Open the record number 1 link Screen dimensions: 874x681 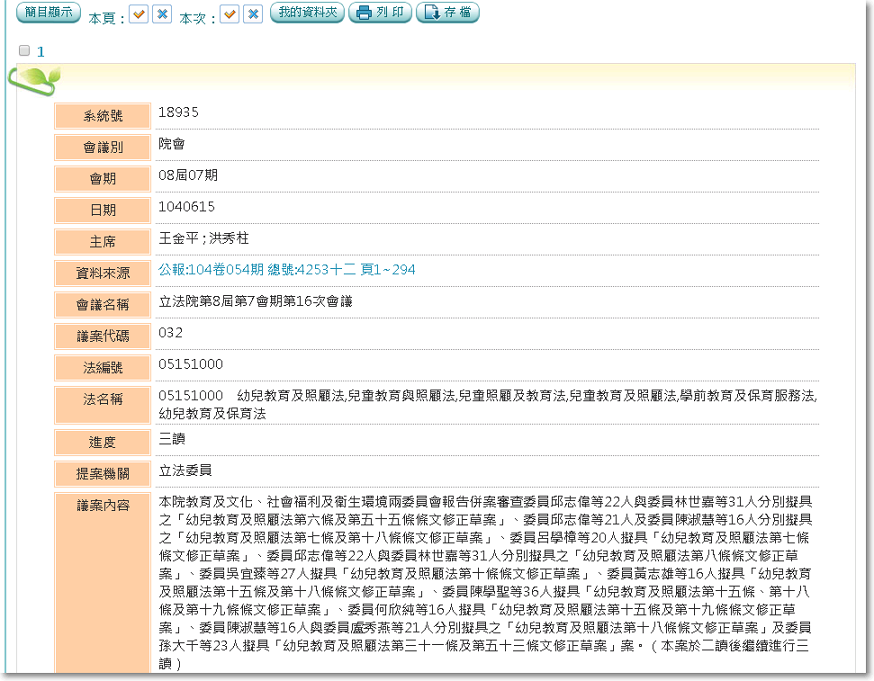point(41,51)
